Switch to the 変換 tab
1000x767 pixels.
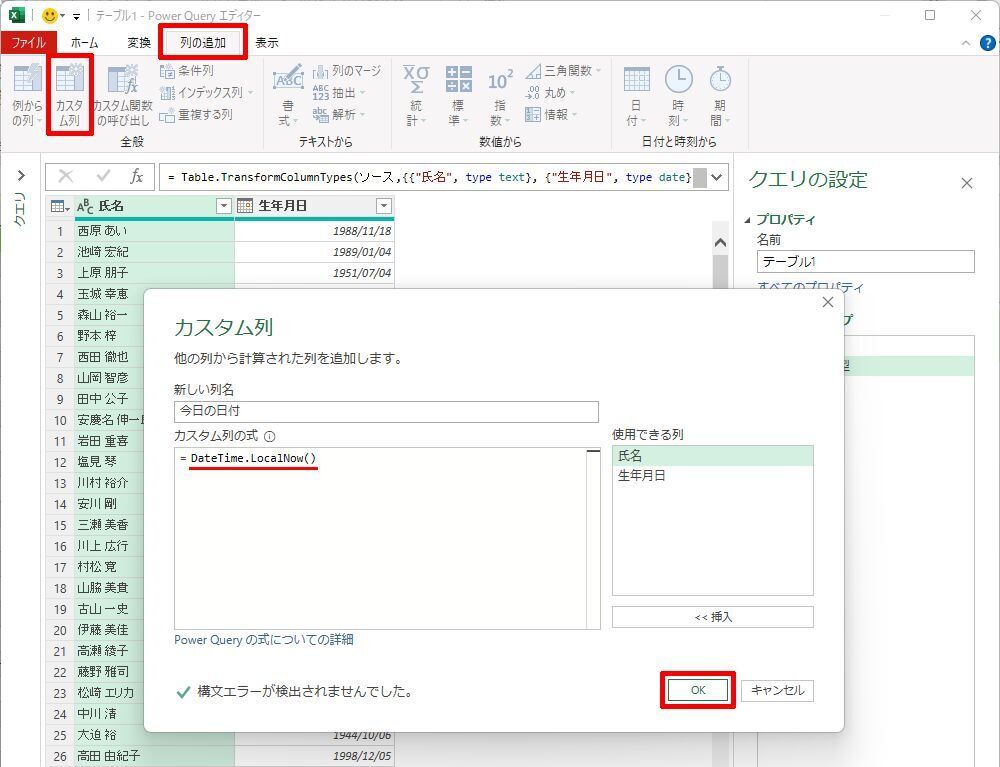pyautogui.click(x=138, y=43)
